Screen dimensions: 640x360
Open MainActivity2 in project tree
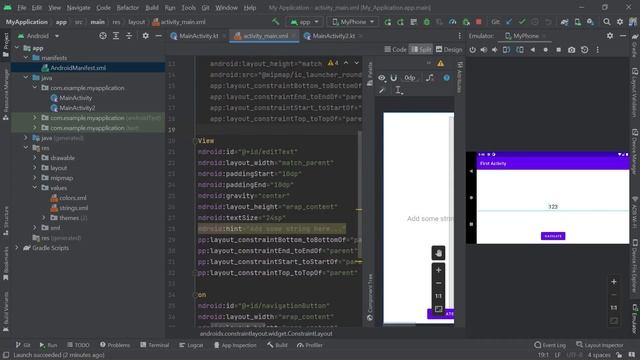coord(77,108)
